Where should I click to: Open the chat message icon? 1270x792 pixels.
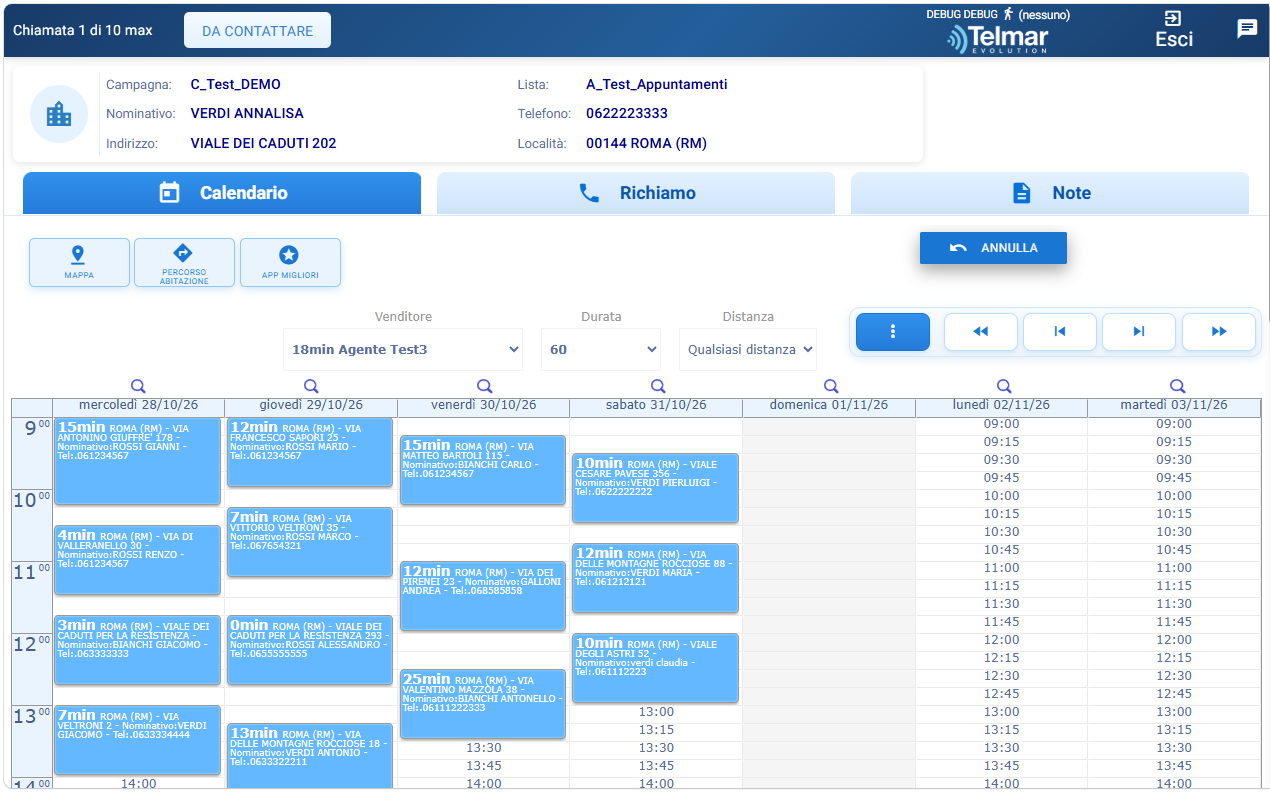tap(1247, 28)
